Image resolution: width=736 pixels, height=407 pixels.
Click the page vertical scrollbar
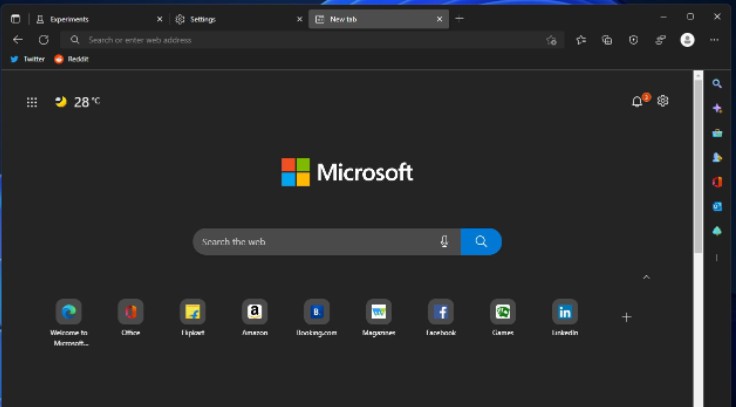click(698, 200)
